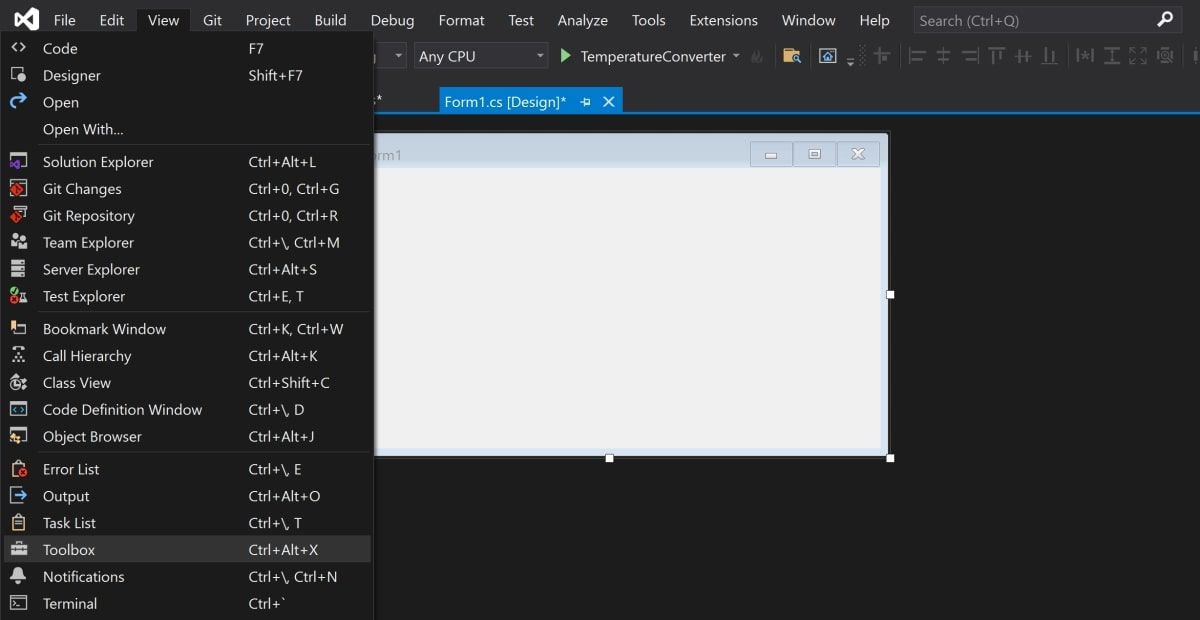The image size is (1200, 620).
Task: Open Solution Explorer from the View menu
Action: (x=97, y=161)
